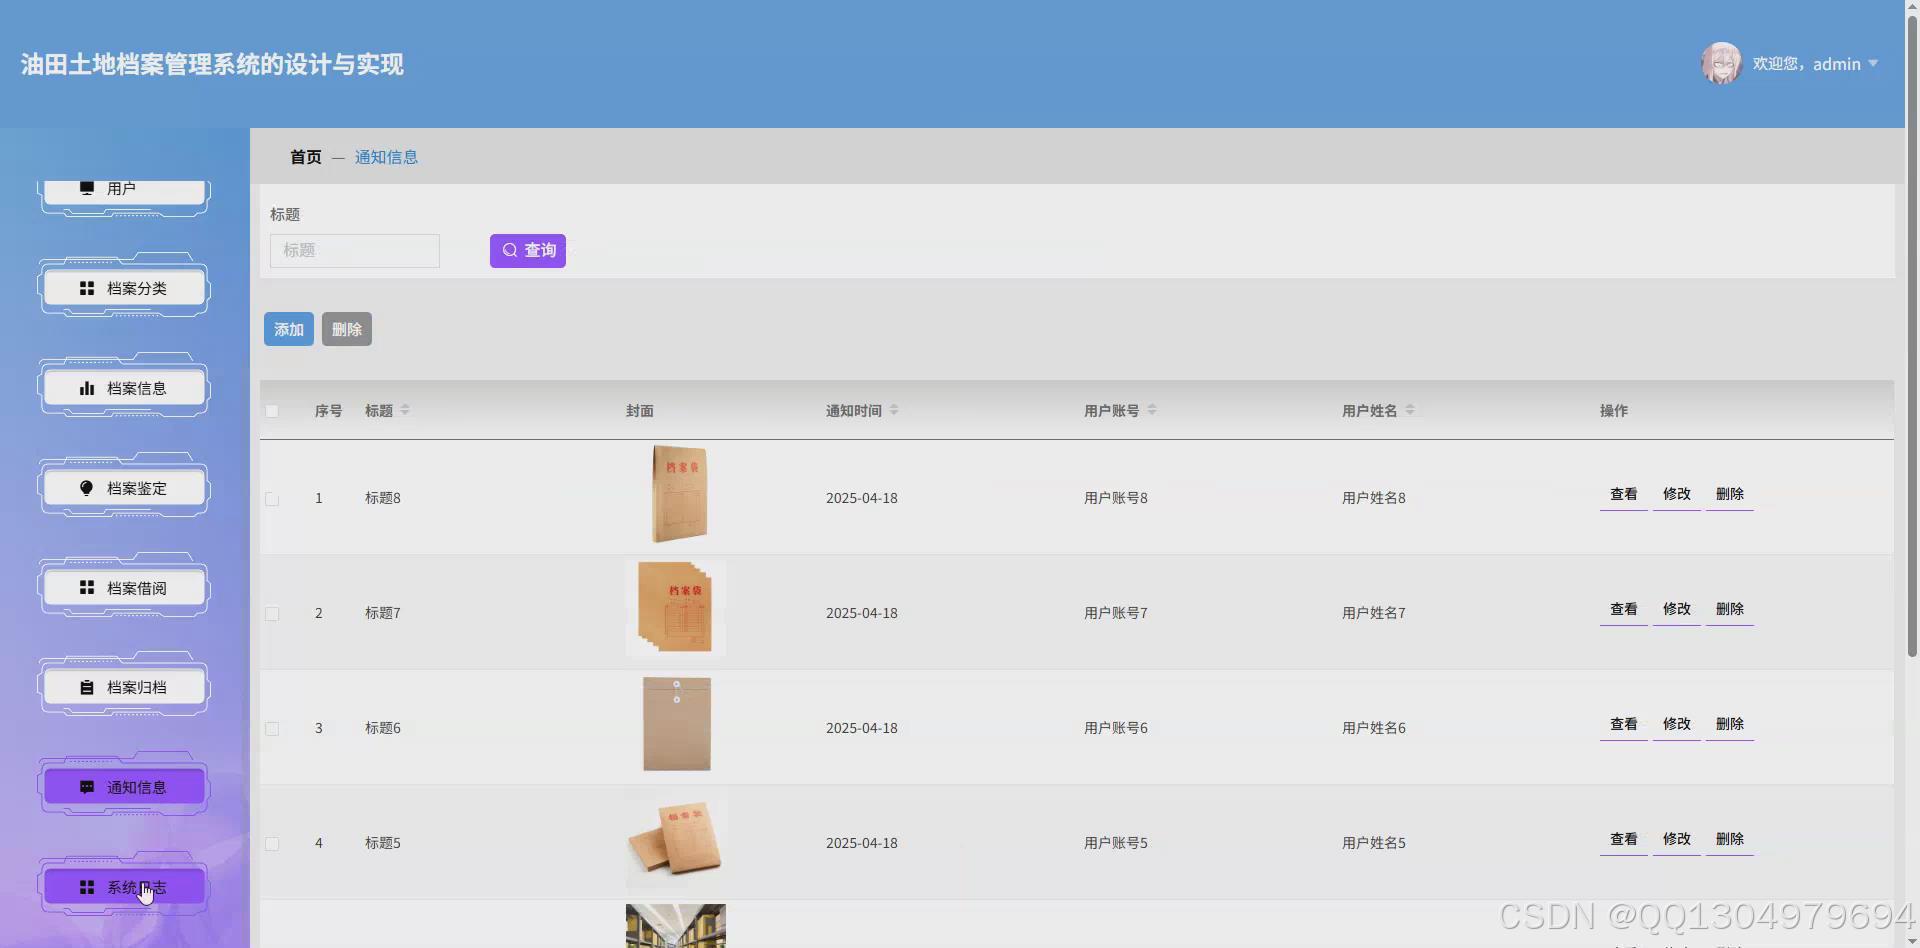This screenshot has width=1920, height=948.
Task: Click the grid icon beside 档案分类
Action: (87, 288)
